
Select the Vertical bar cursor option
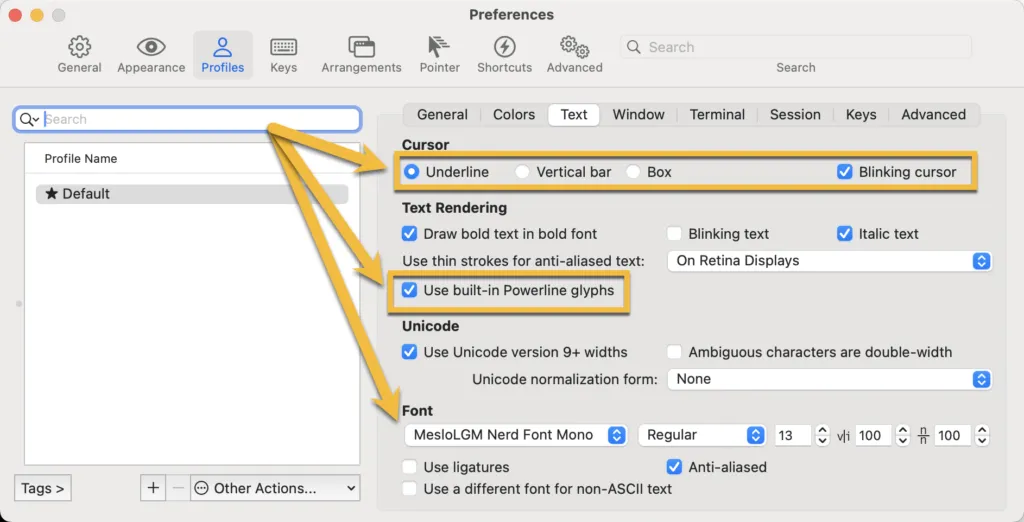pos(523,172)
